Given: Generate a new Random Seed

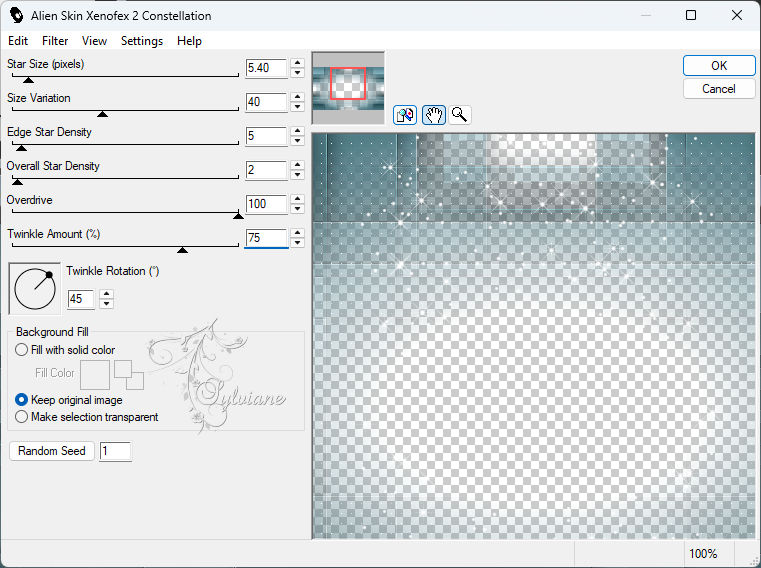Looking at the screenshot, I should [51, 451].
